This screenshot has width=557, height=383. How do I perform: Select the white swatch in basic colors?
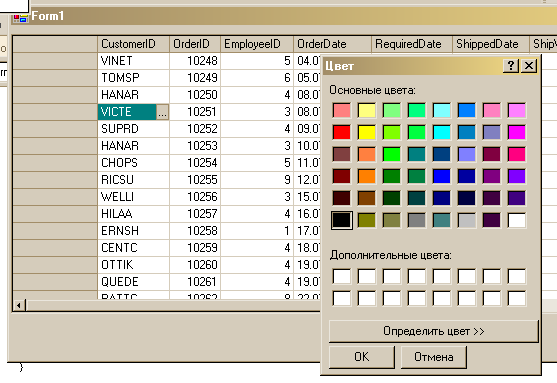tap(517, 220)
